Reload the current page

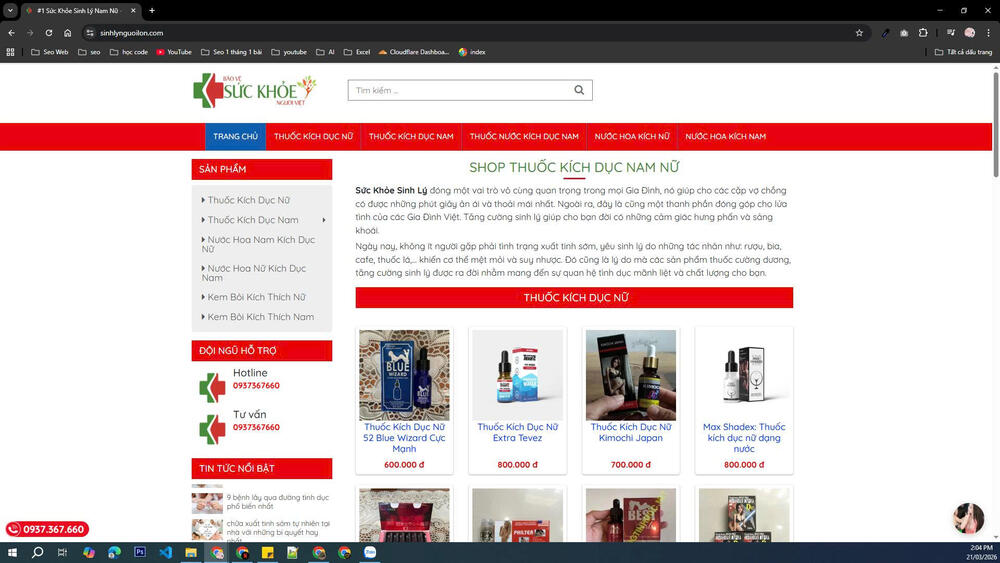click(x=48, y=33)
